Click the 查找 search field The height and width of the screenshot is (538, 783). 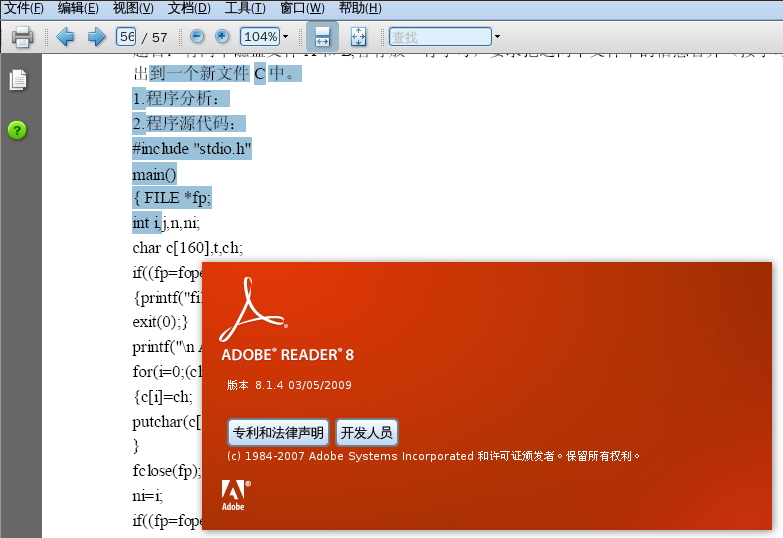click(440, 36)
